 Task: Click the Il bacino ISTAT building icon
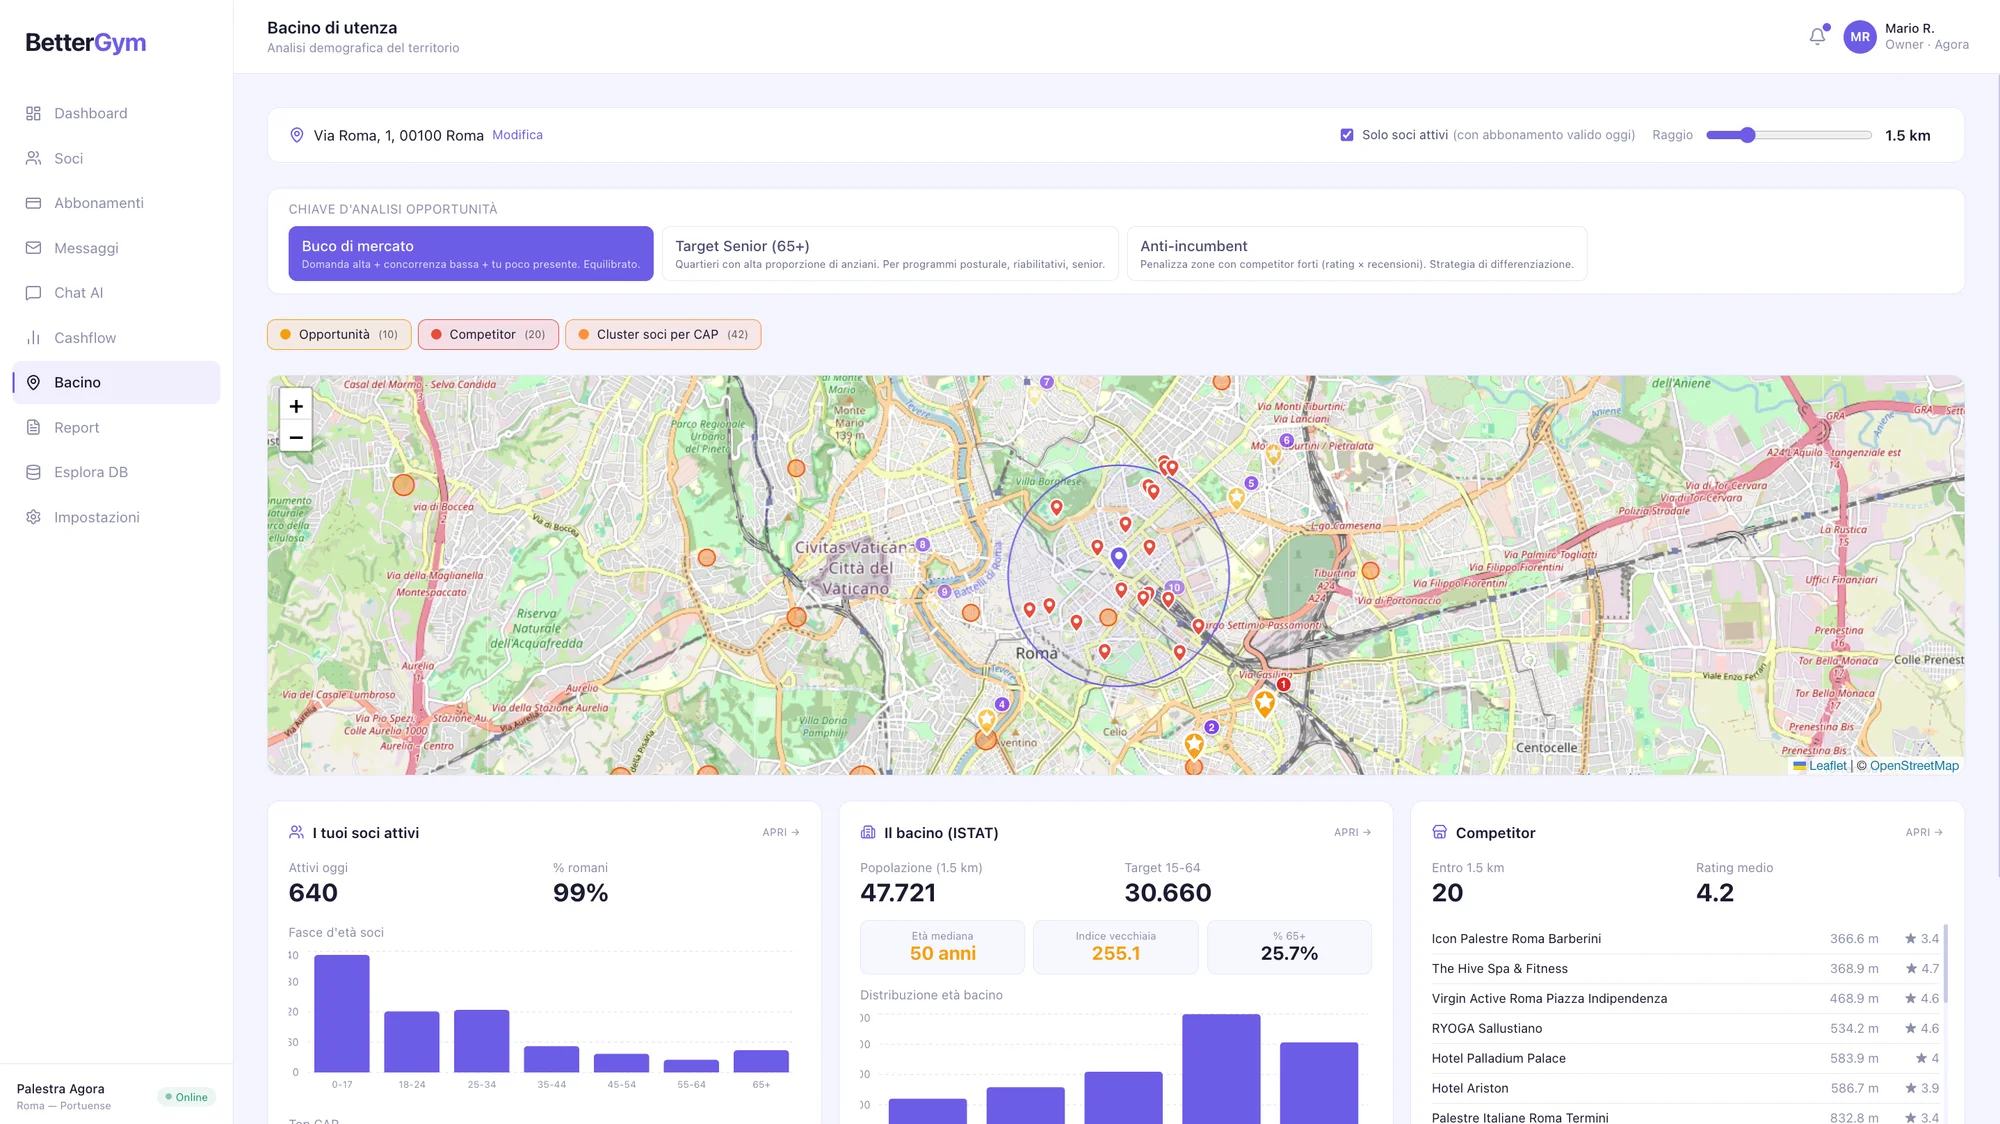click(868, 832)
